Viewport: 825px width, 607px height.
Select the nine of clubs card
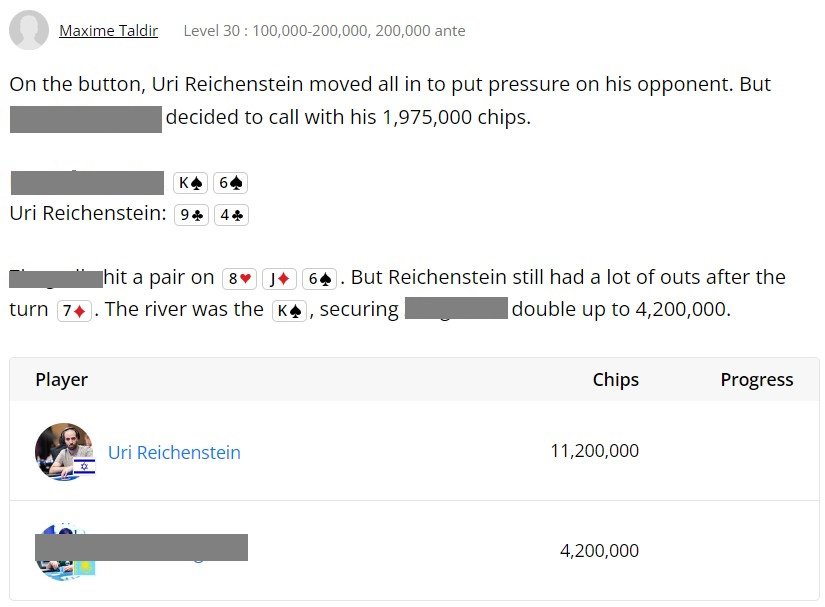(191, 215)
